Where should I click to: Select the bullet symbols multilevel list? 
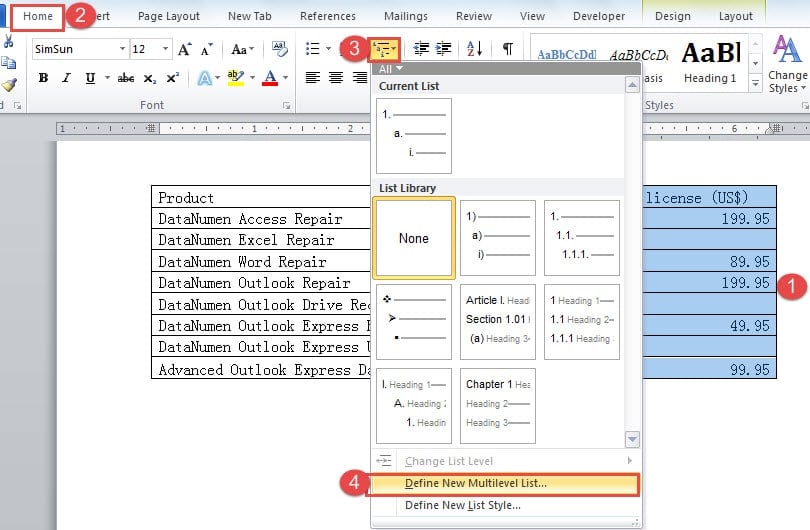pos(414,322)
